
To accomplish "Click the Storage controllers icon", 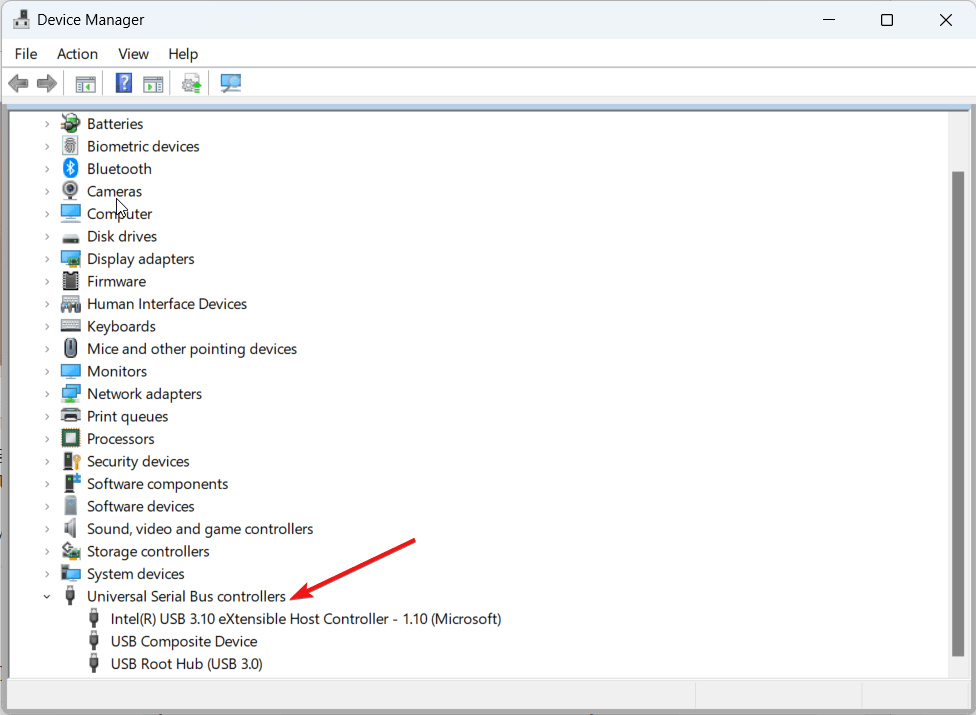I will (x=70, y=551).
